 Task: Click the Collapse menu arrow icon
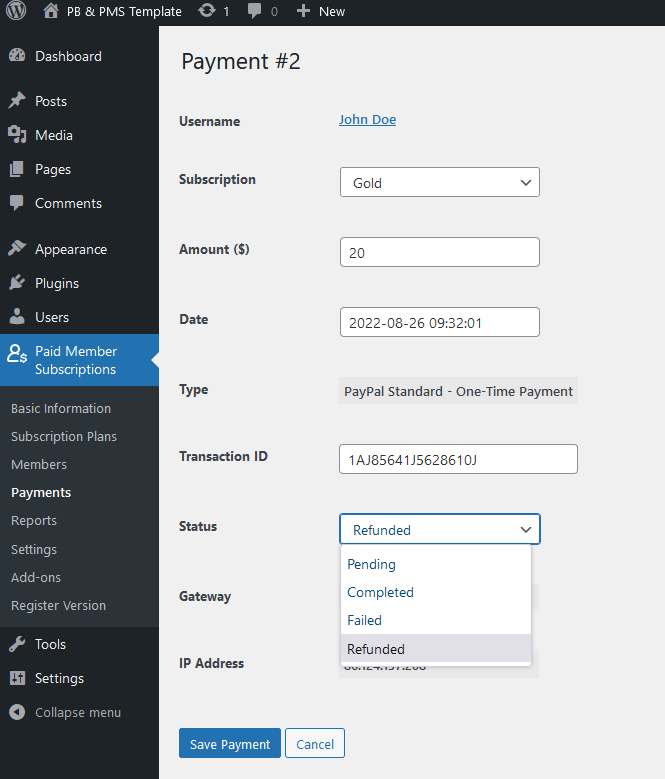pos(17,712)
